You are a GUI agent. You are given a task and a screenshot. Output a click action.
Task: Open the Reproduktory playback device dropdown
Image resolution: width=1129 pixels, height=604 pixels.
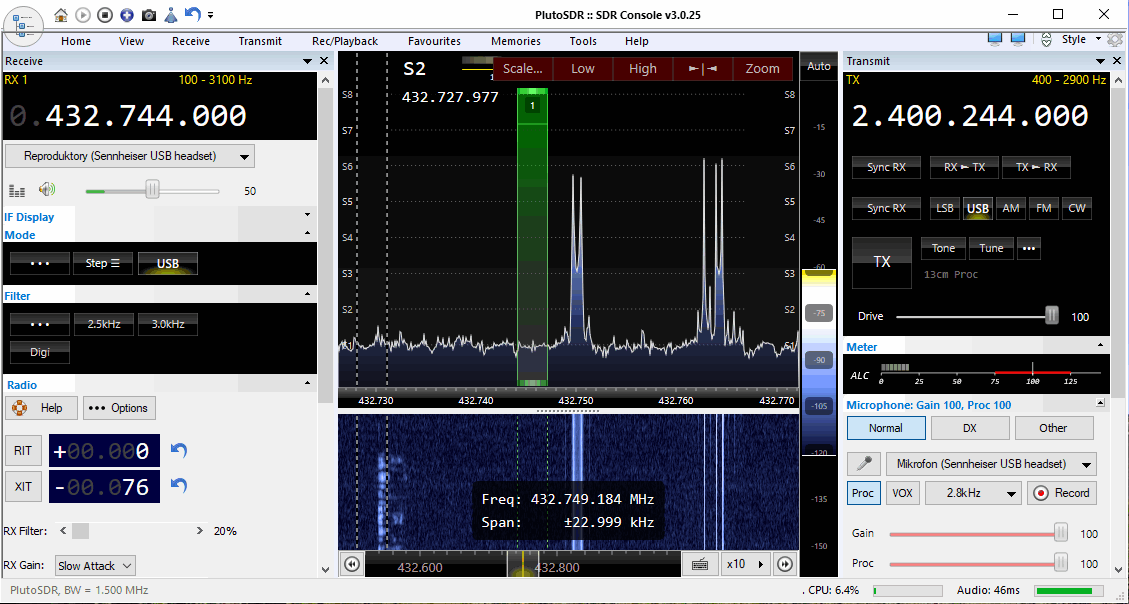click(x=130, y=156)
